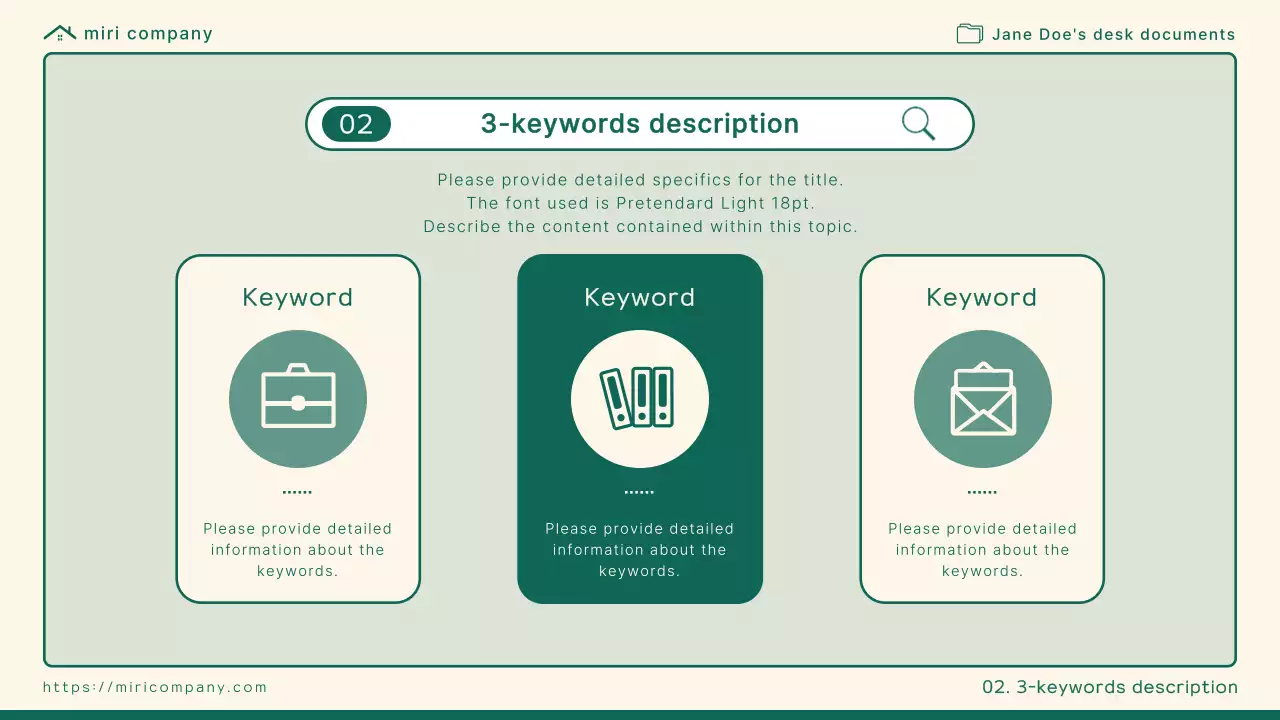Click the "Pretendard Light 18pt" subtitle line

(640, 203)
